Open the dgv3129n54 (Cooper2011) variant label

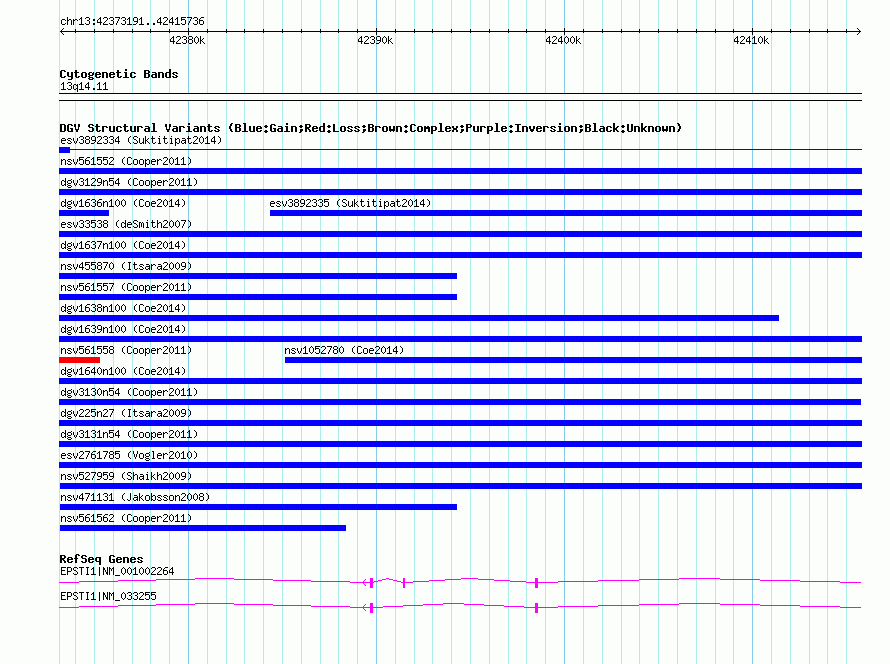[x=129, y=182]
